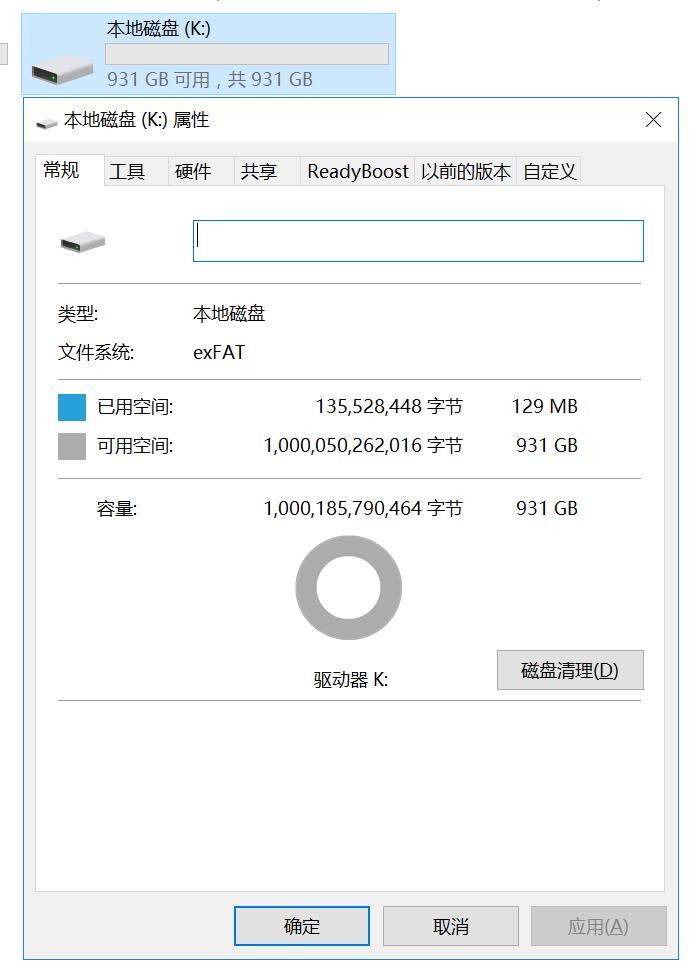Image resolution: width=700 pixels, height=980 pixels.
Task: Confirm with the 确定 button
Action: pos(302,926)
